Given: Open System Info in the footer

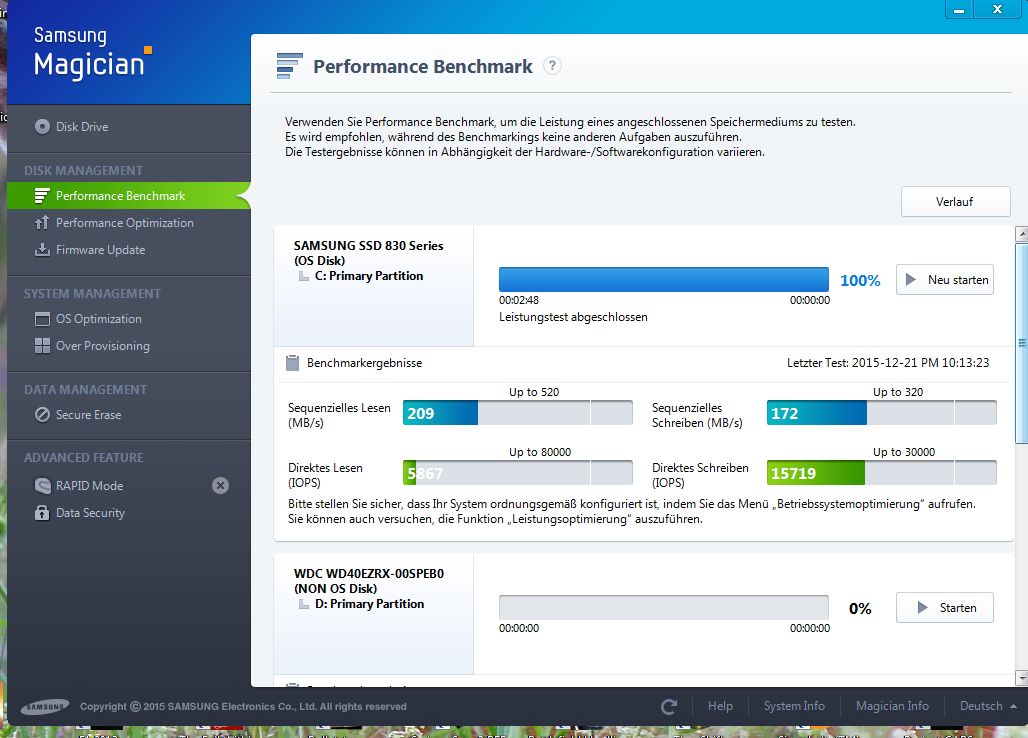Looking at the screenshot, I should coord(794,706).
